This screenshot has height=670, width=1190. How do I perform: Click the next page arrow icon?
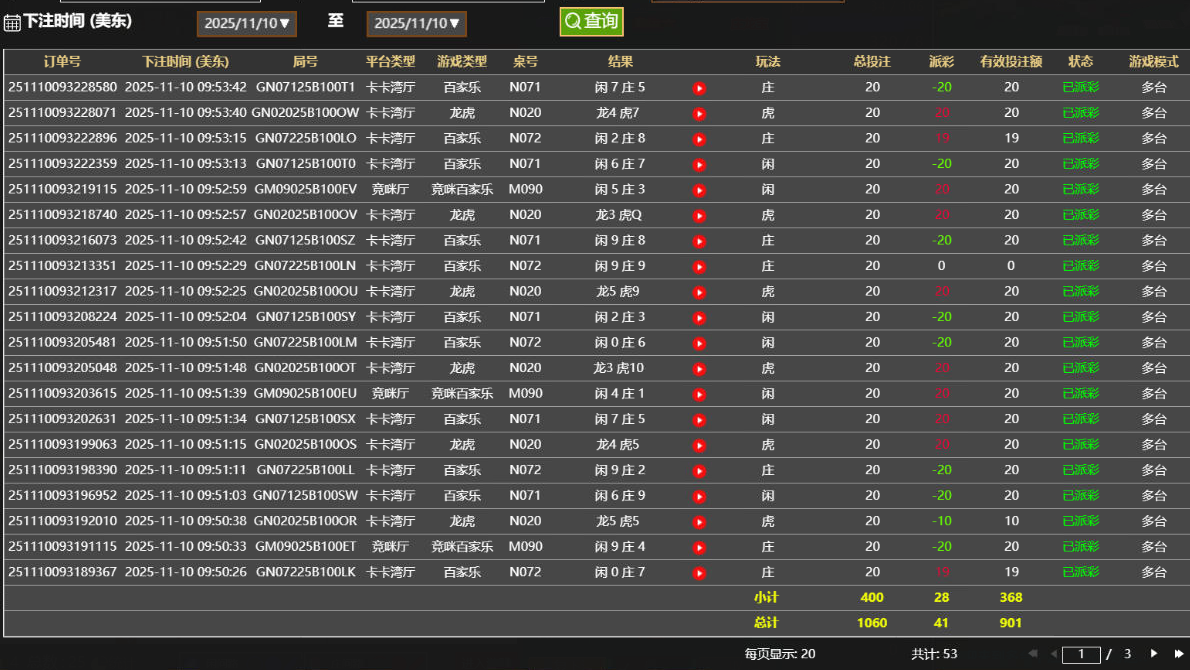[x=1153, y=652]
